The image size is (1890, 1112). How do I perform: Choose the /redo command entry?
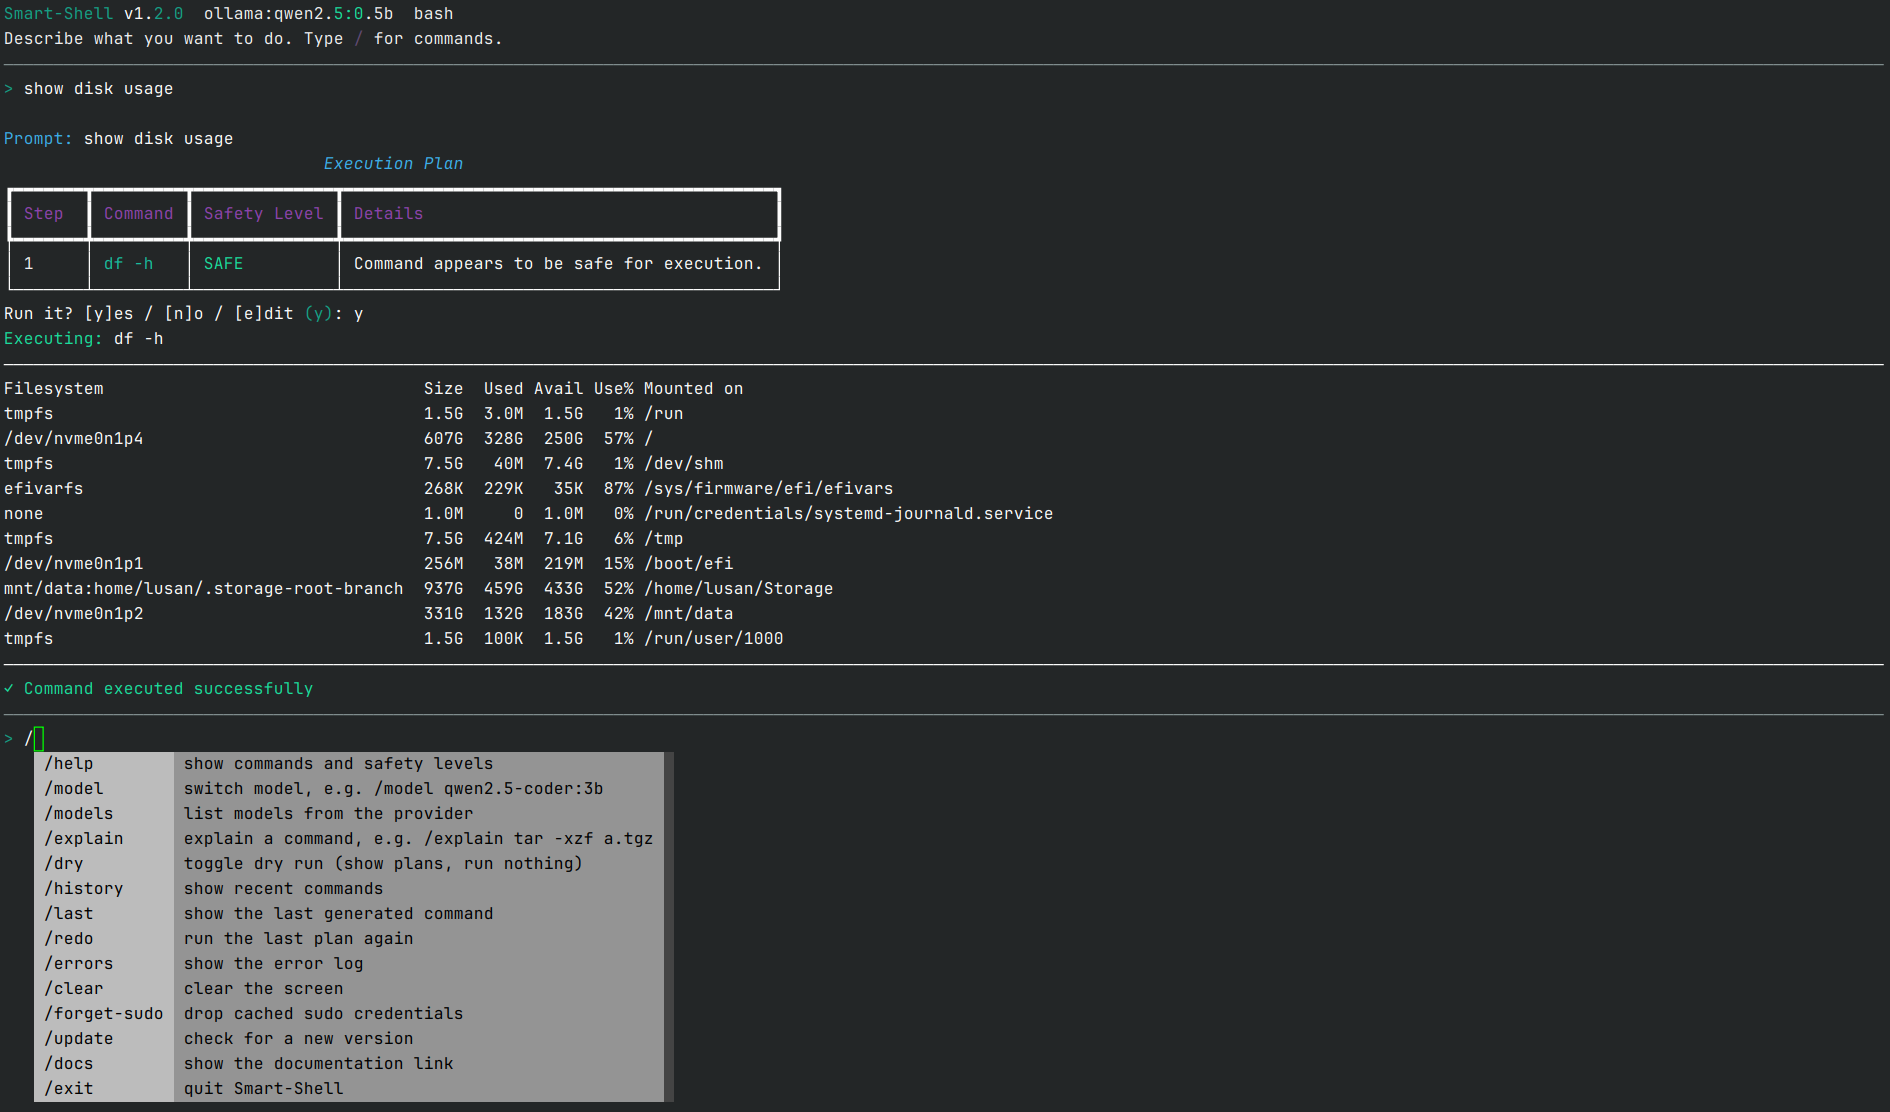(x=349, y=939)
